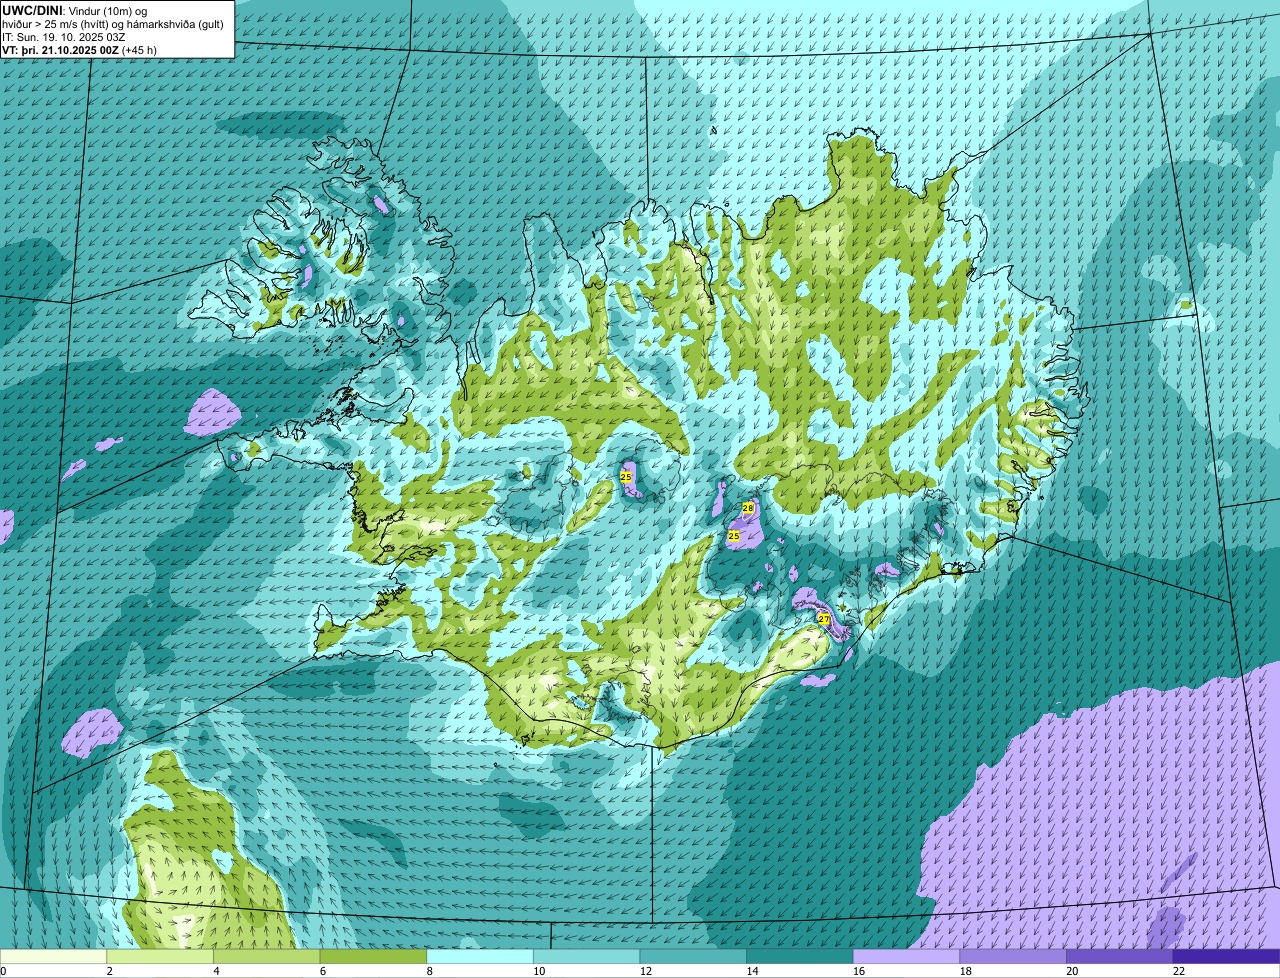The height and width of the screenshot is (978, 1280).
Task: Click the legend tick label 14
Action: point(752,971)
